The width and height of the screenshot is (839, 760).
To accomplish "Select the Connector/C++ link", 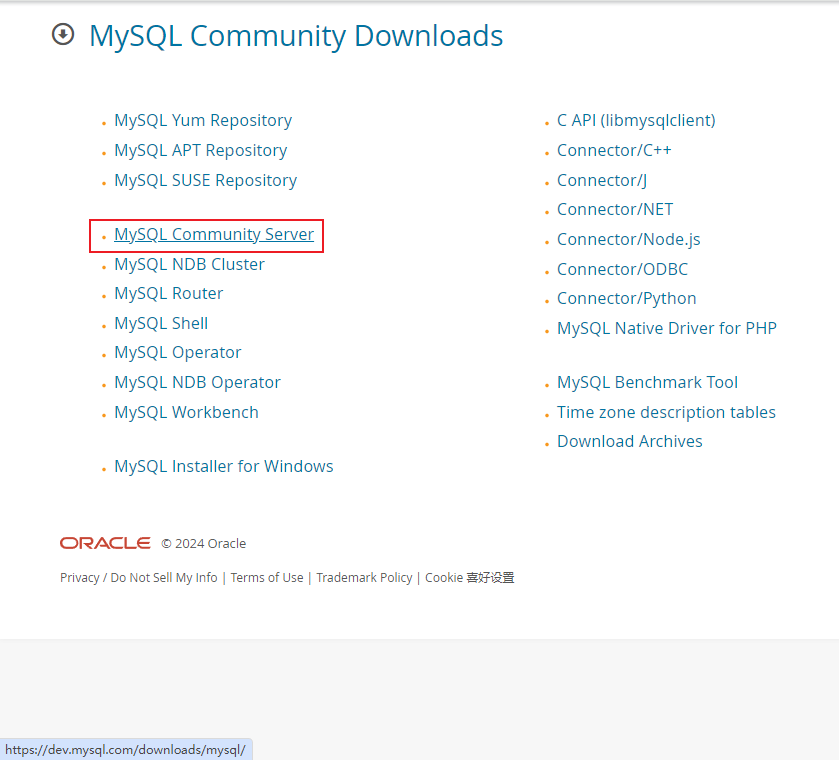I will tap(614, 150).
